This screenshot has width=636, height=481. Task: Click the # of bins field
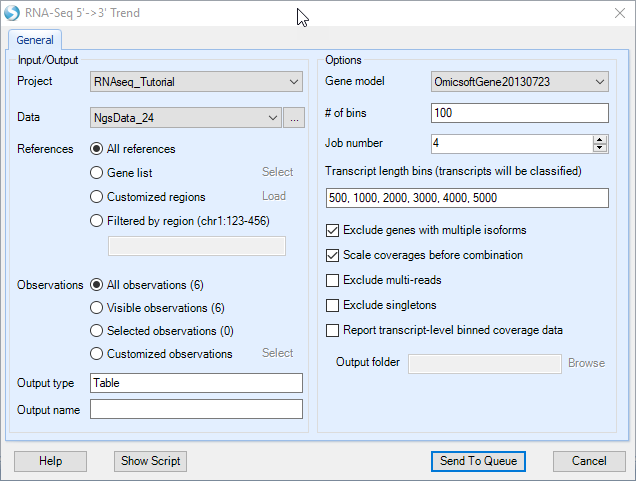[520, 113]
